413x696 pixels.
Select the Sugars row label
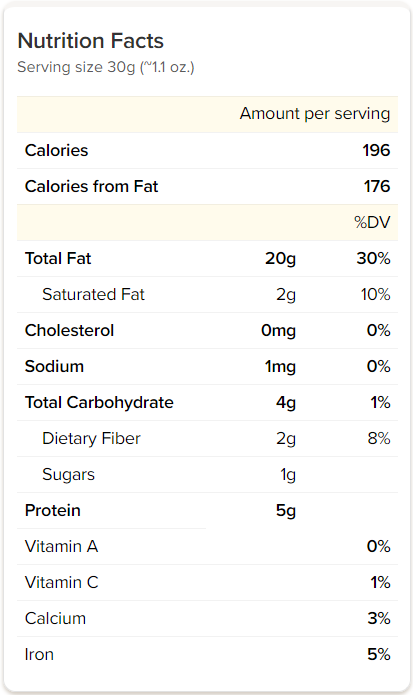pyautogui.click(x=68, y=475)
